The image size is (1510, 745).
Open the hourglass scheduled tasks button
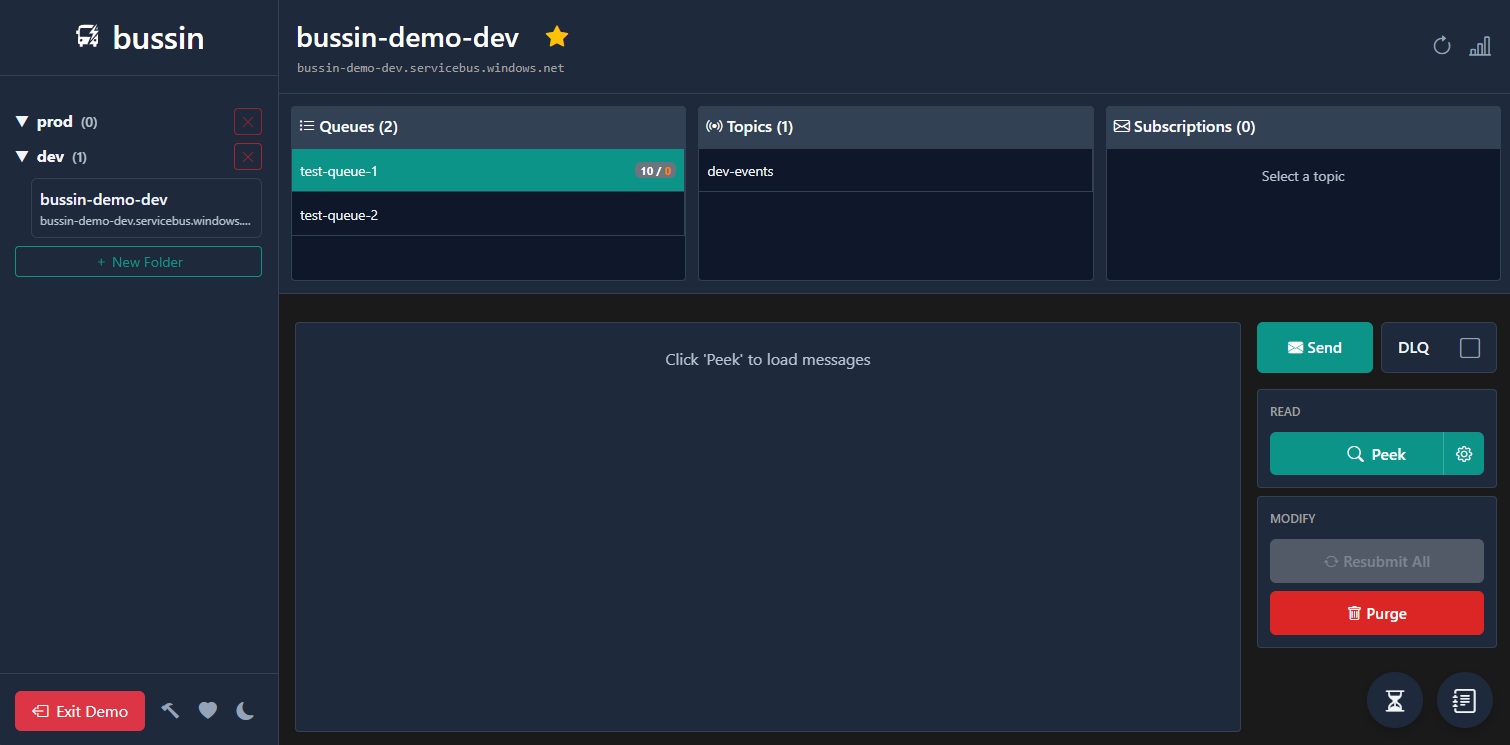point(1394,700)
